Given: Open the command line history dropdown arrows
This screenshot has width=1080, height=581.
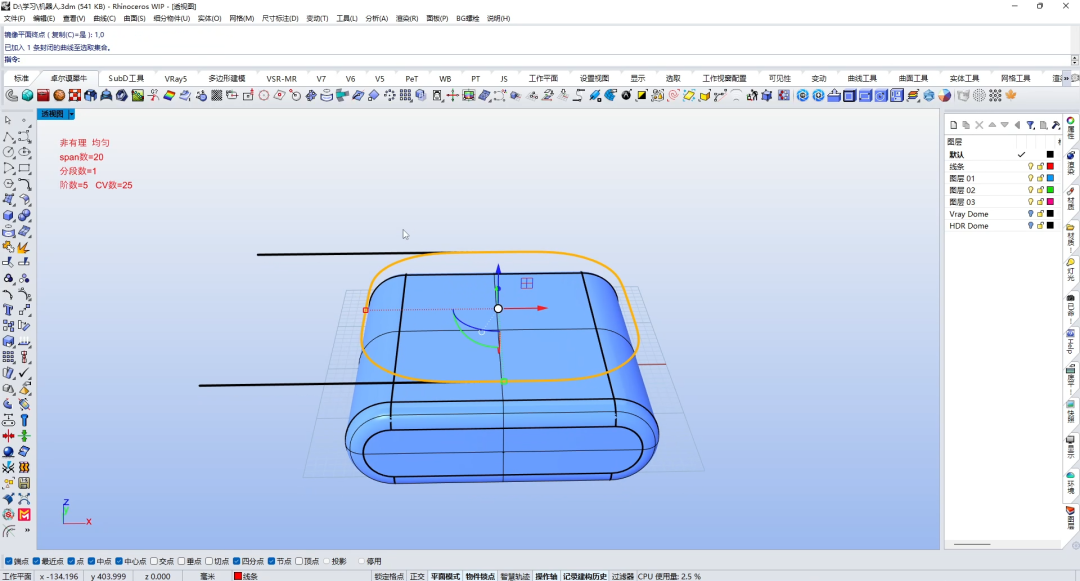Looking at the screenshot, I should pos(1074,60).
